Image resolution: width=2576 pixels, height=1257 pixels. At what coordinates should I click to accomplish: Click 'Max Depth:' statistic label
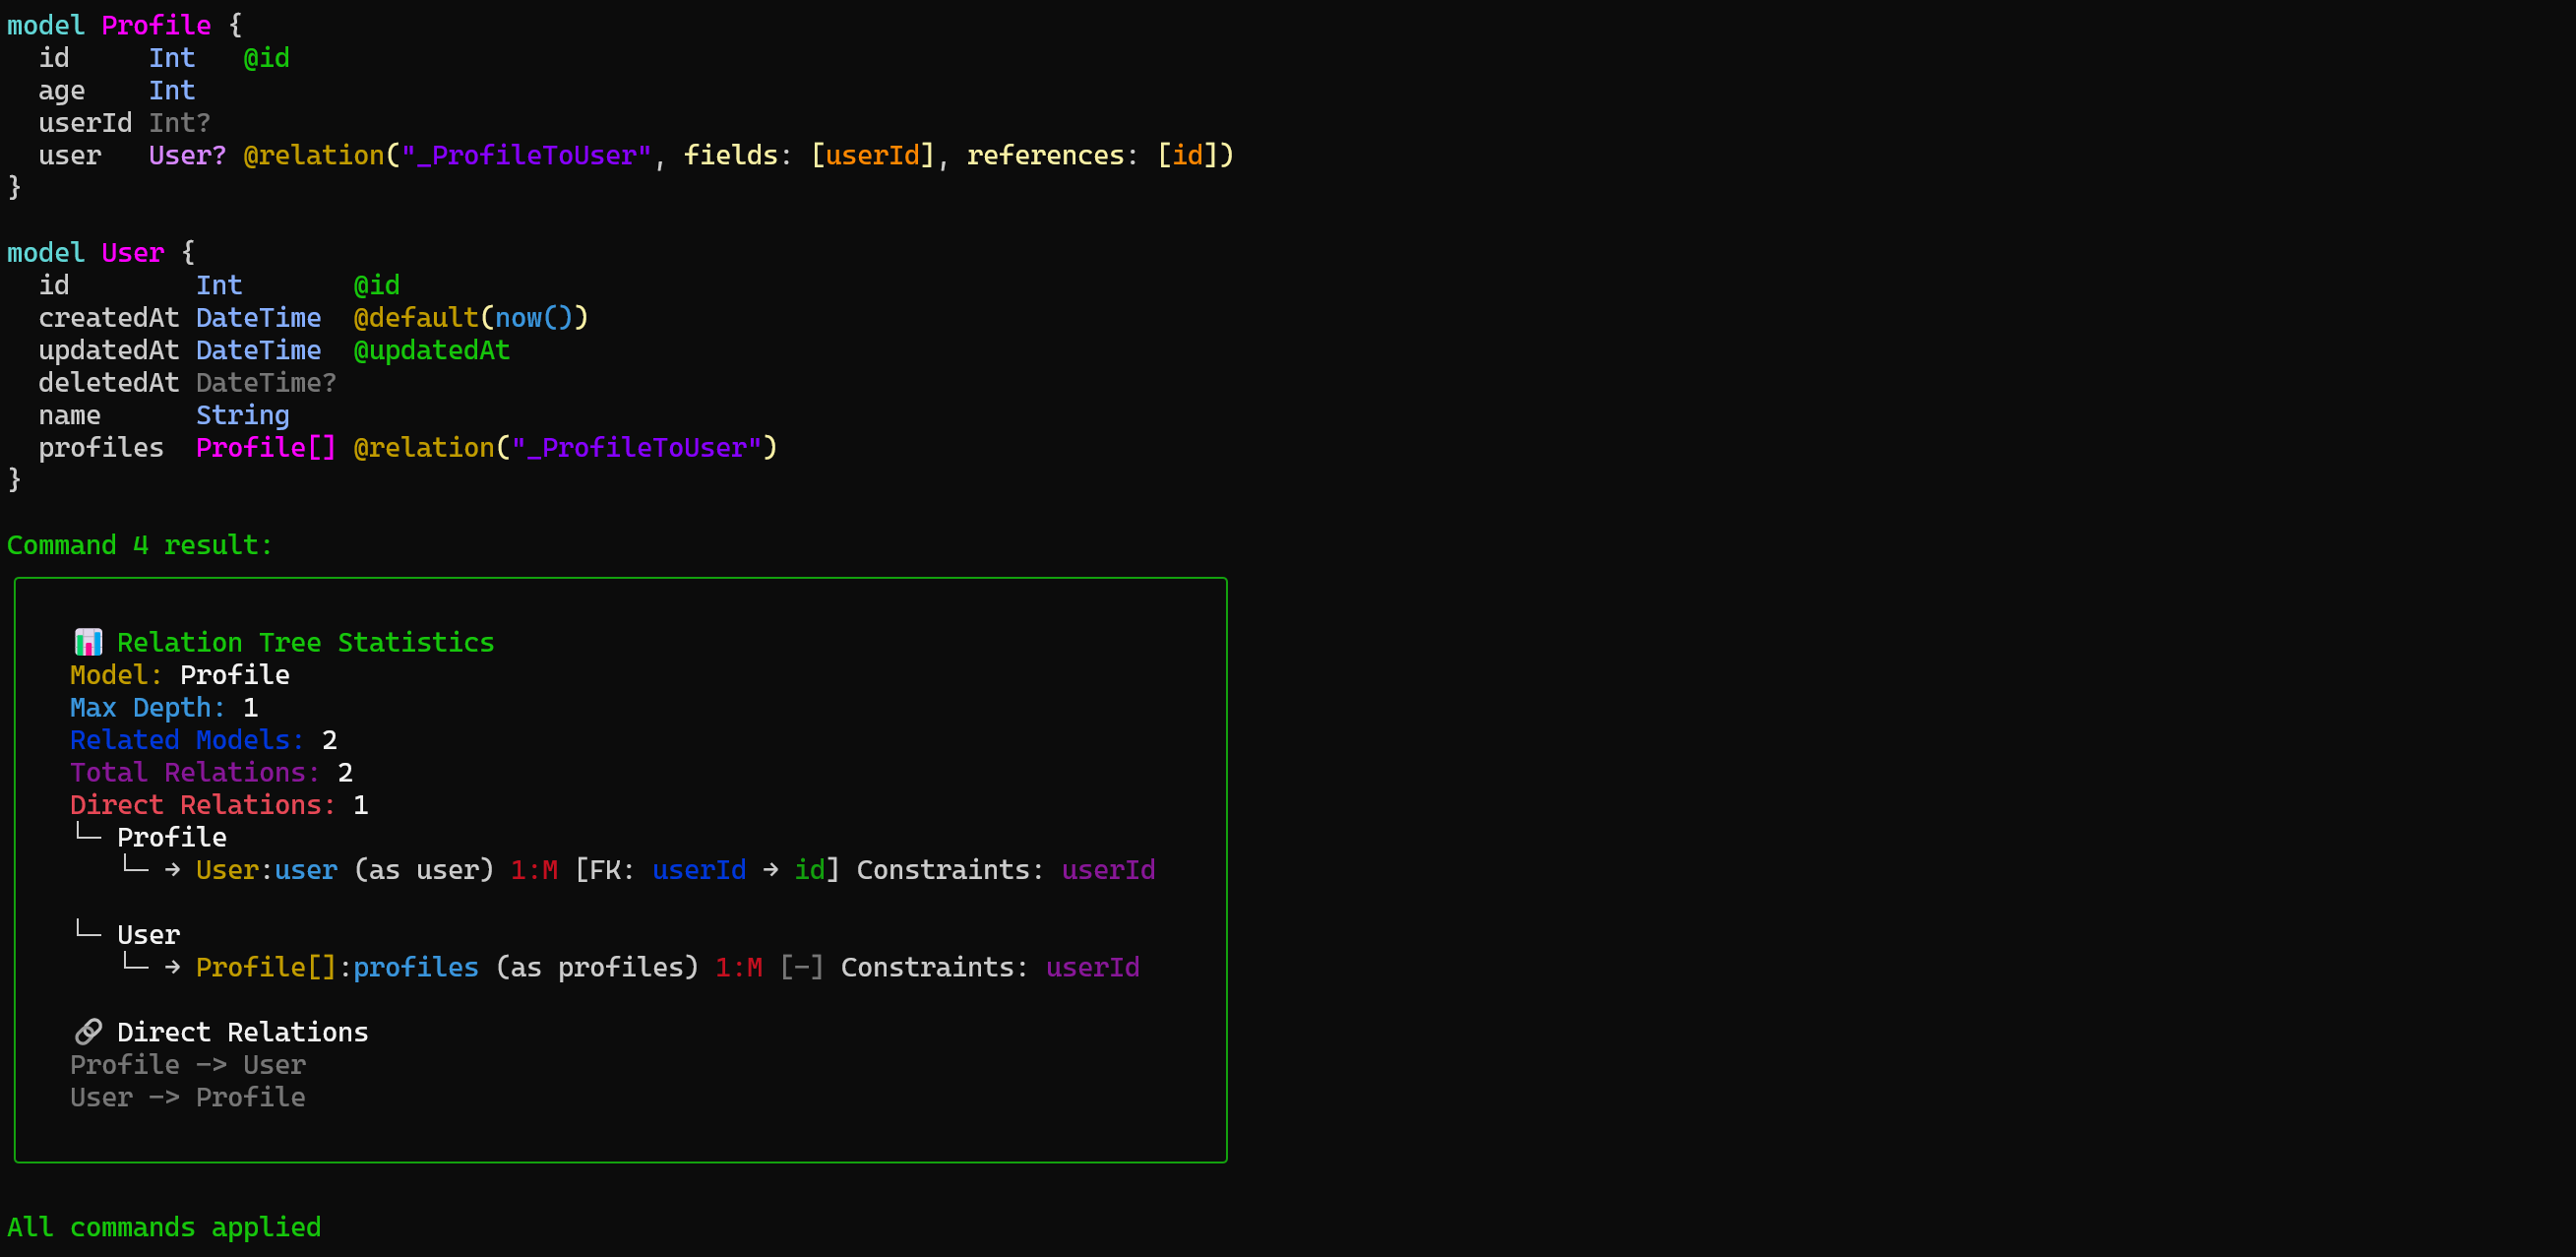pyautogui.click(x=147, y=707)
